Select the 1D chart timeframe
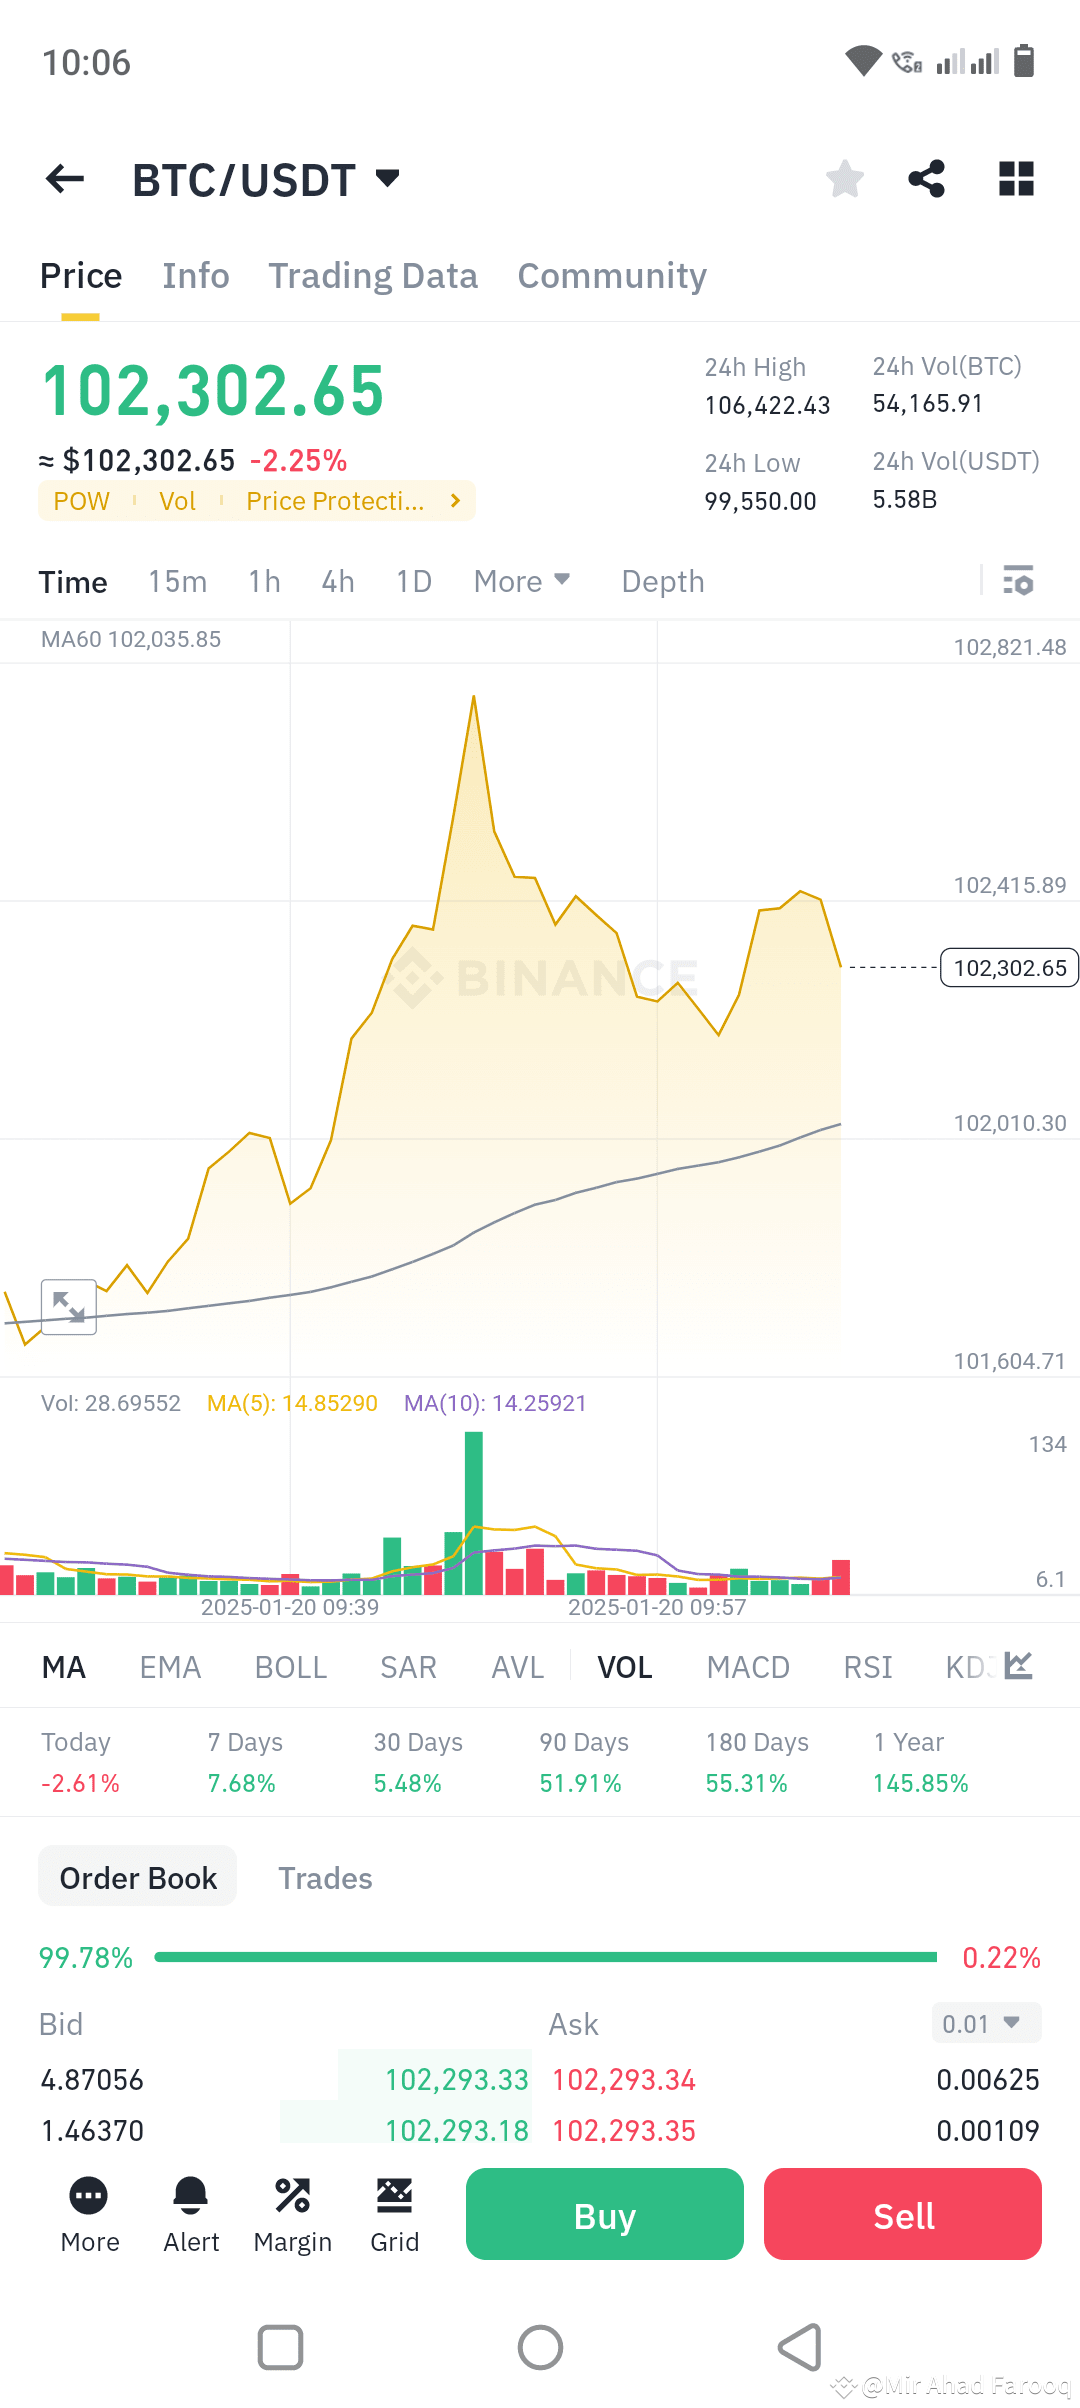 pyautogui.click(x=413, y=581)
